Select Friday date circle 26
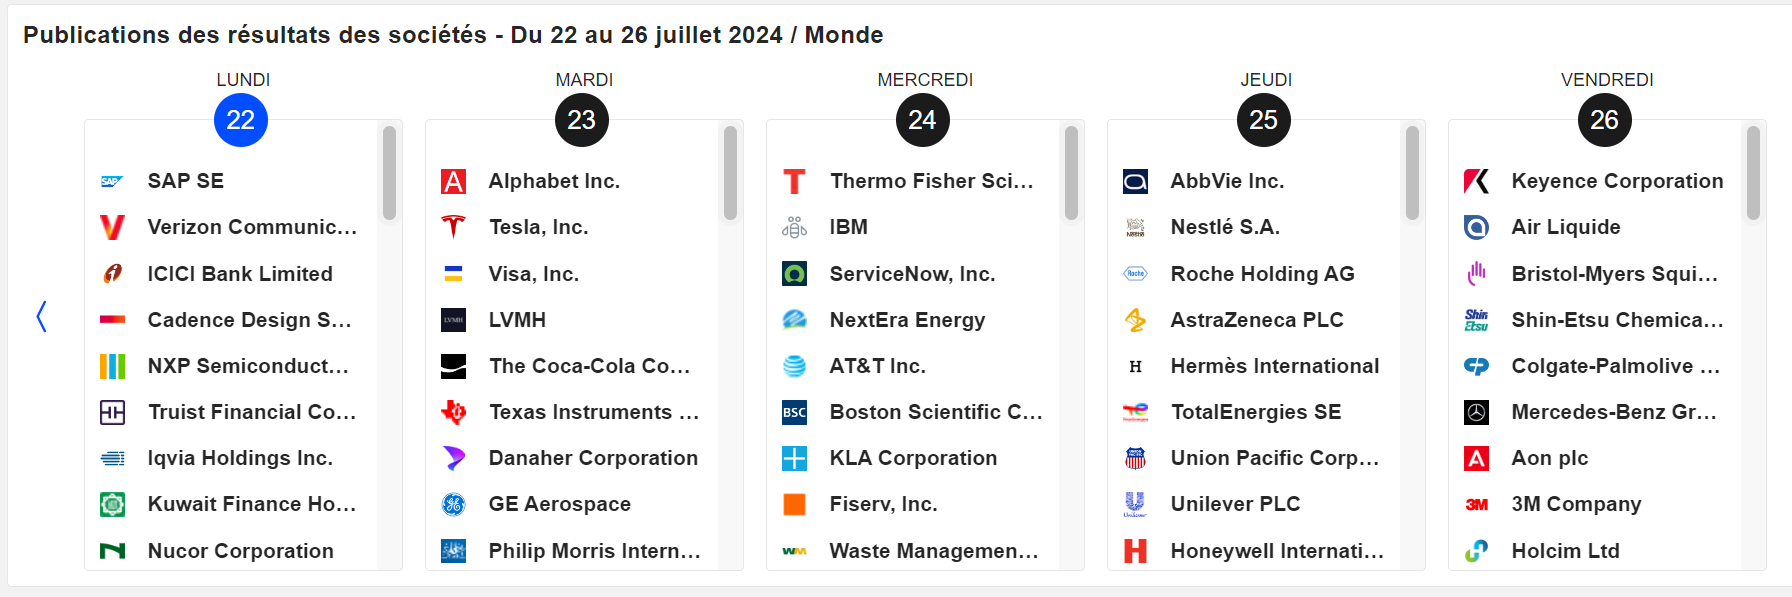 [1605, 120]
